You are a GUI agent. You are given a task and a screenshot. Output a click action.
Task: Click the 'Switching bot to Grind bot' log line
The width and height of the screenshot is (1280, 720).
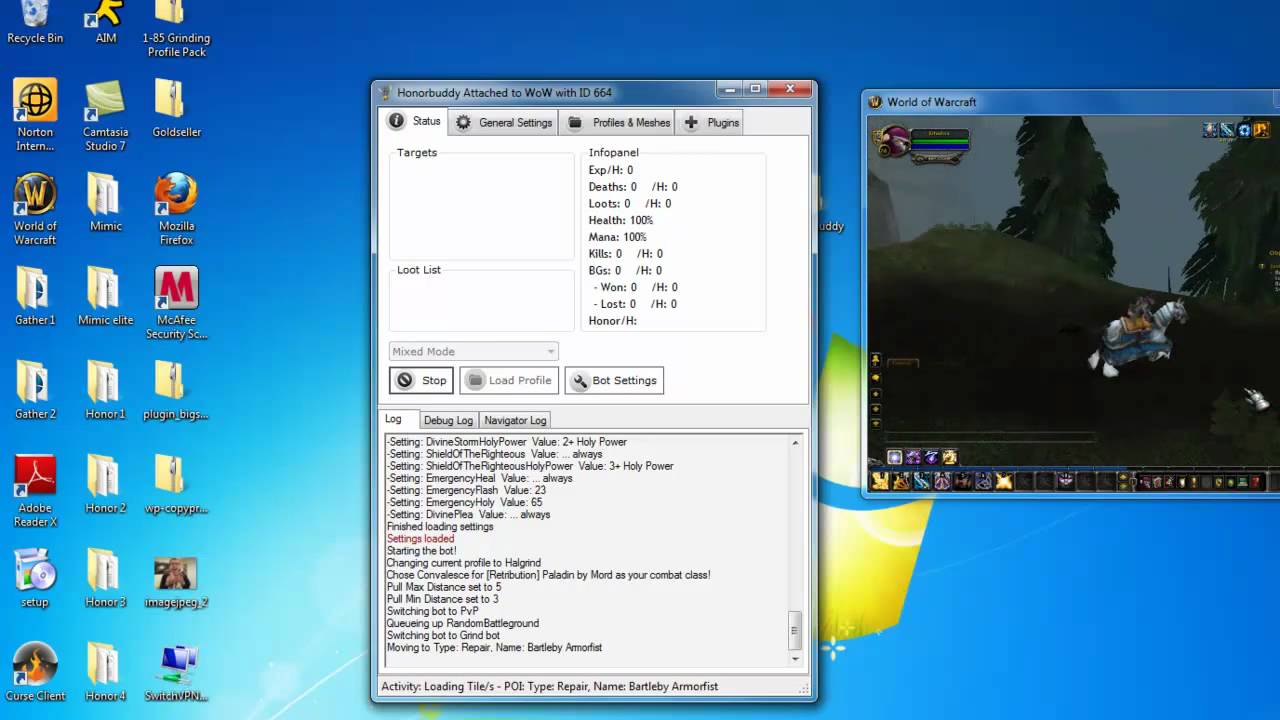click(x=443, y=635)
